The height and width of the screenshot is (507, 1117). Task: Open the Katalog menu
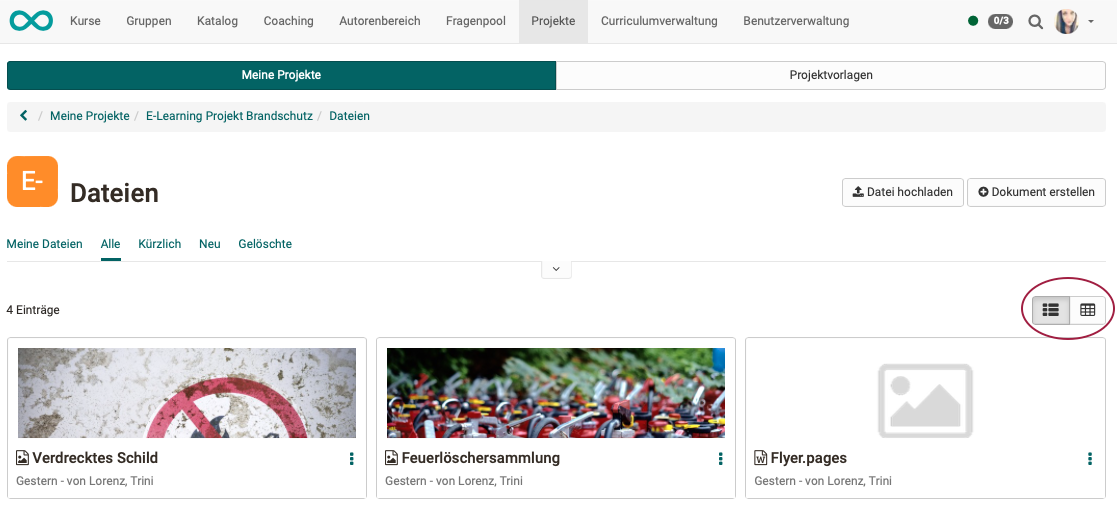[217, 21]
